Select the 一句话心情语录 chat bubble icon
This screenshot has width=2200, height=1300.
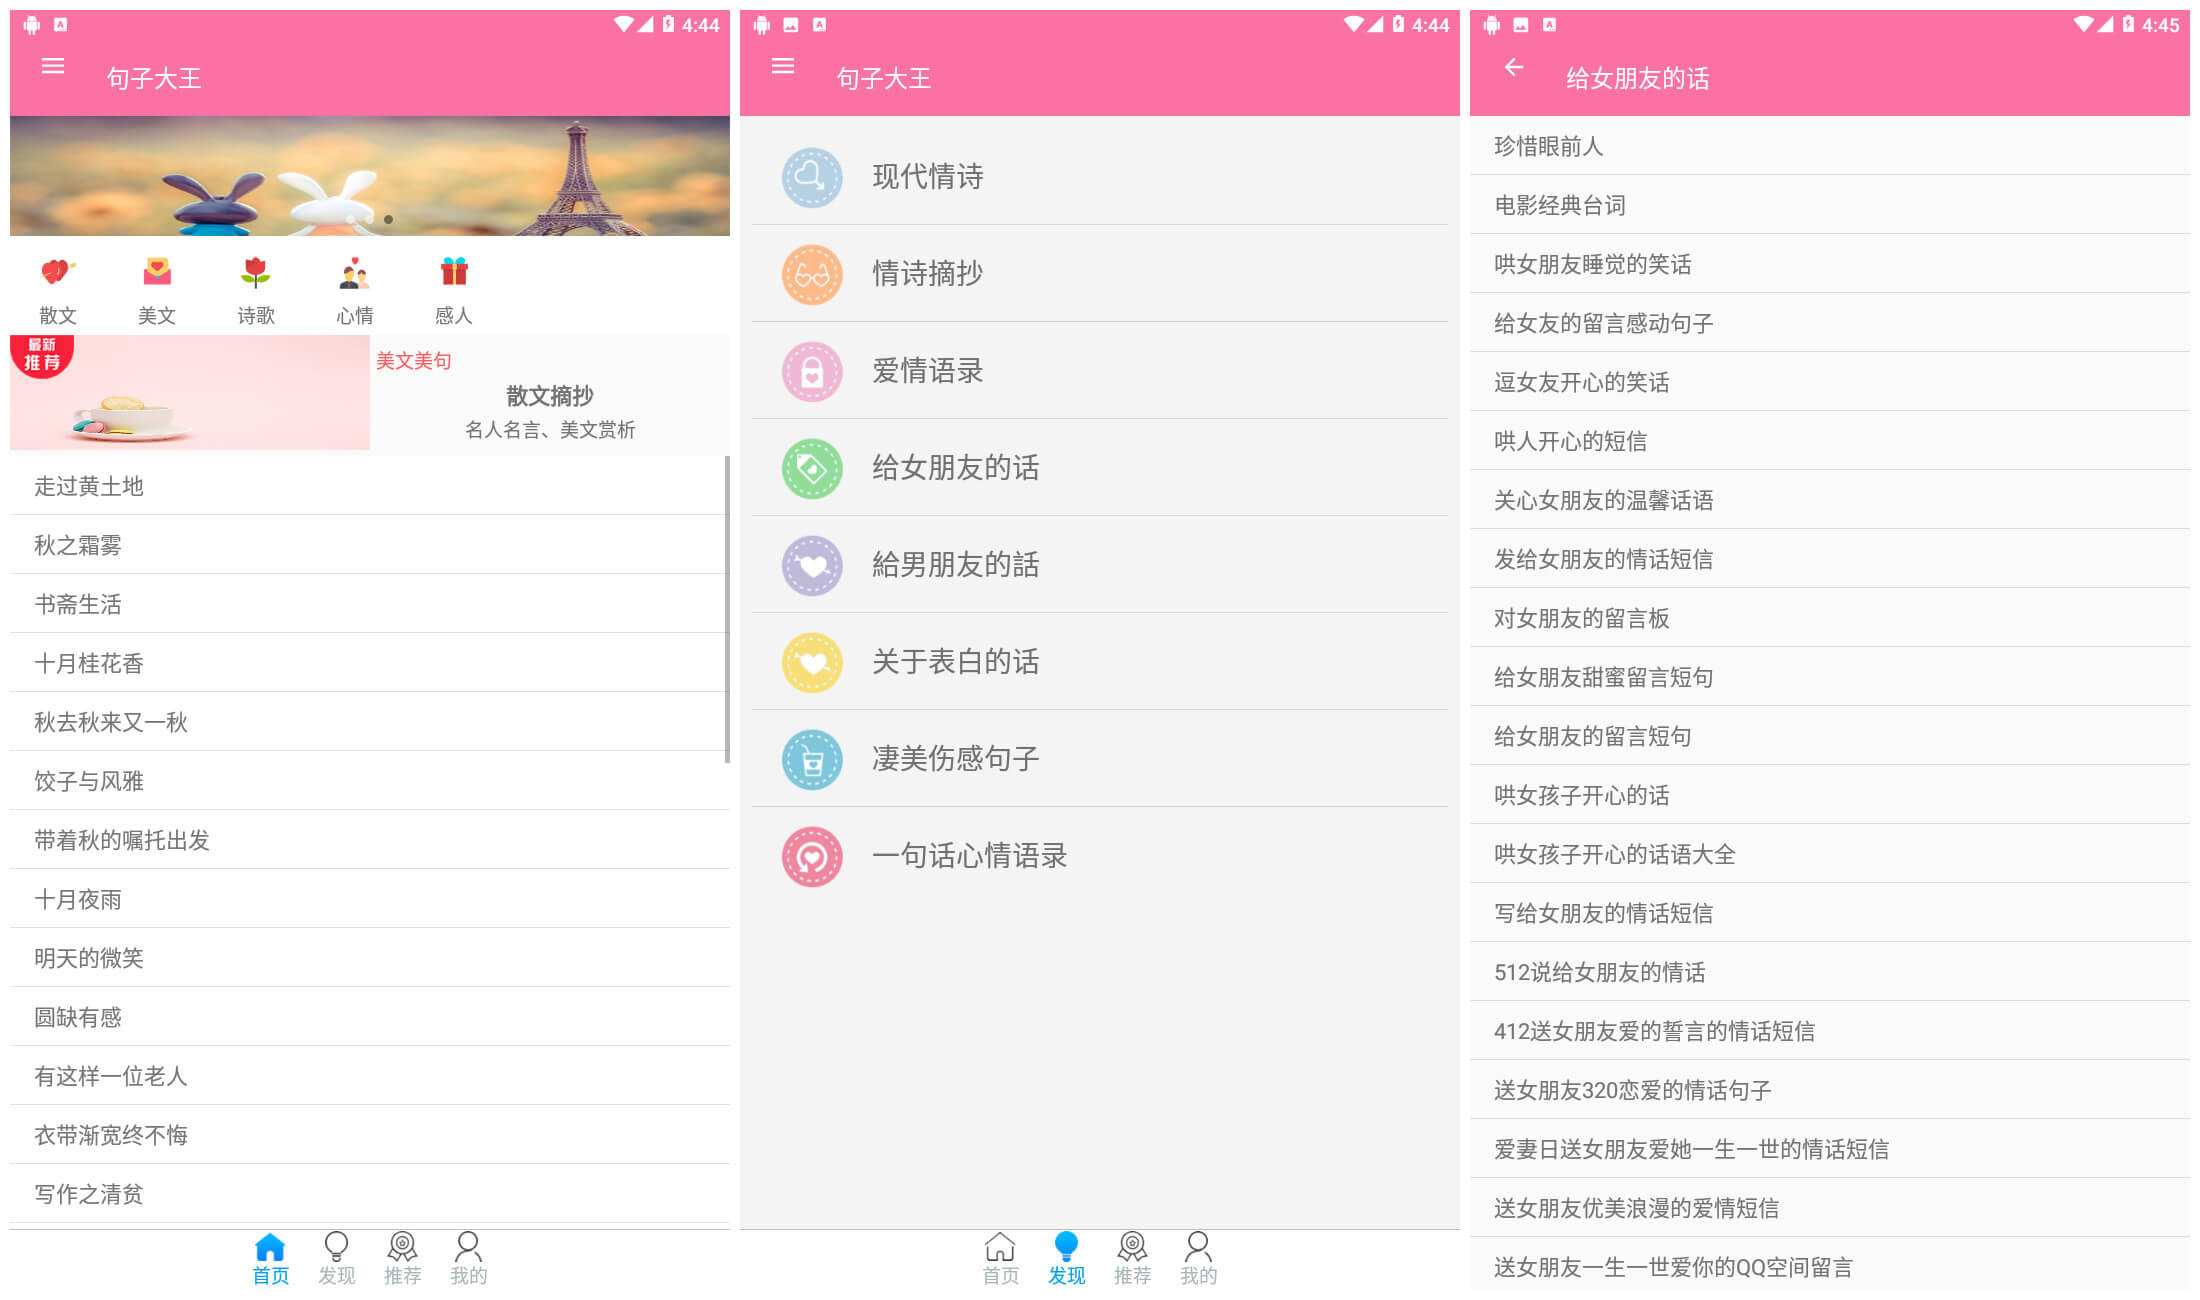coord(812,857)
